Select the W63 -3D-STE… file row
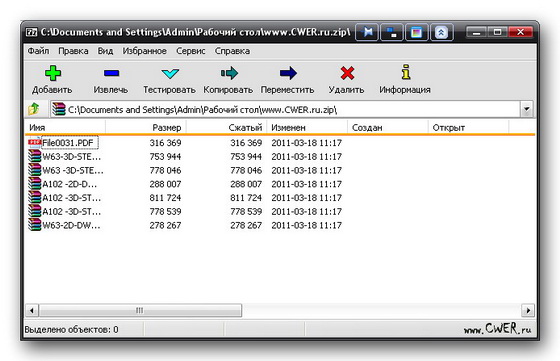Viewport: 560px width, 361px height. [73, 170]
